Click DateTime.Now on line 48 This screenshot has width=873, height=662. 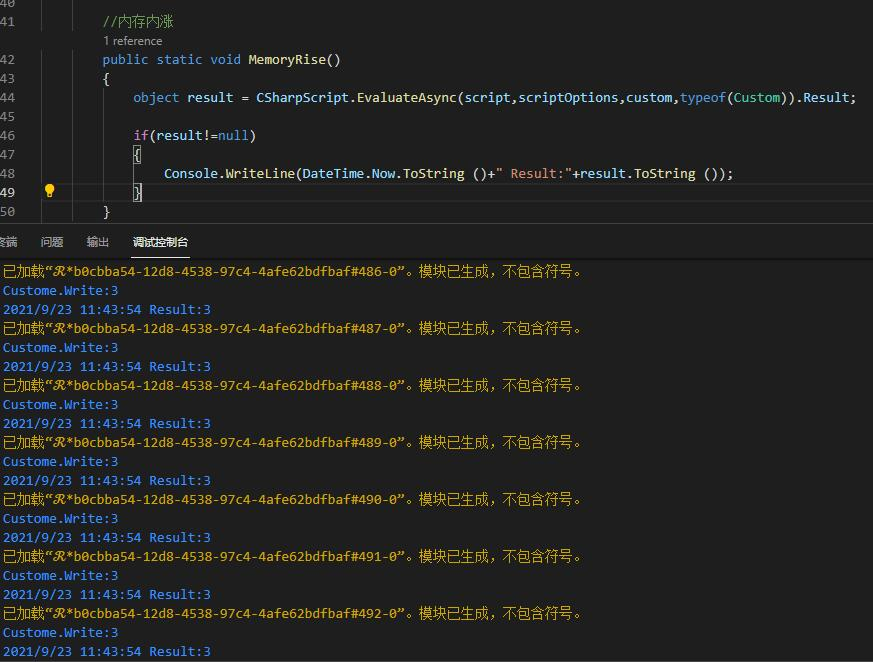pyautogui.click(x=349, y=174)
